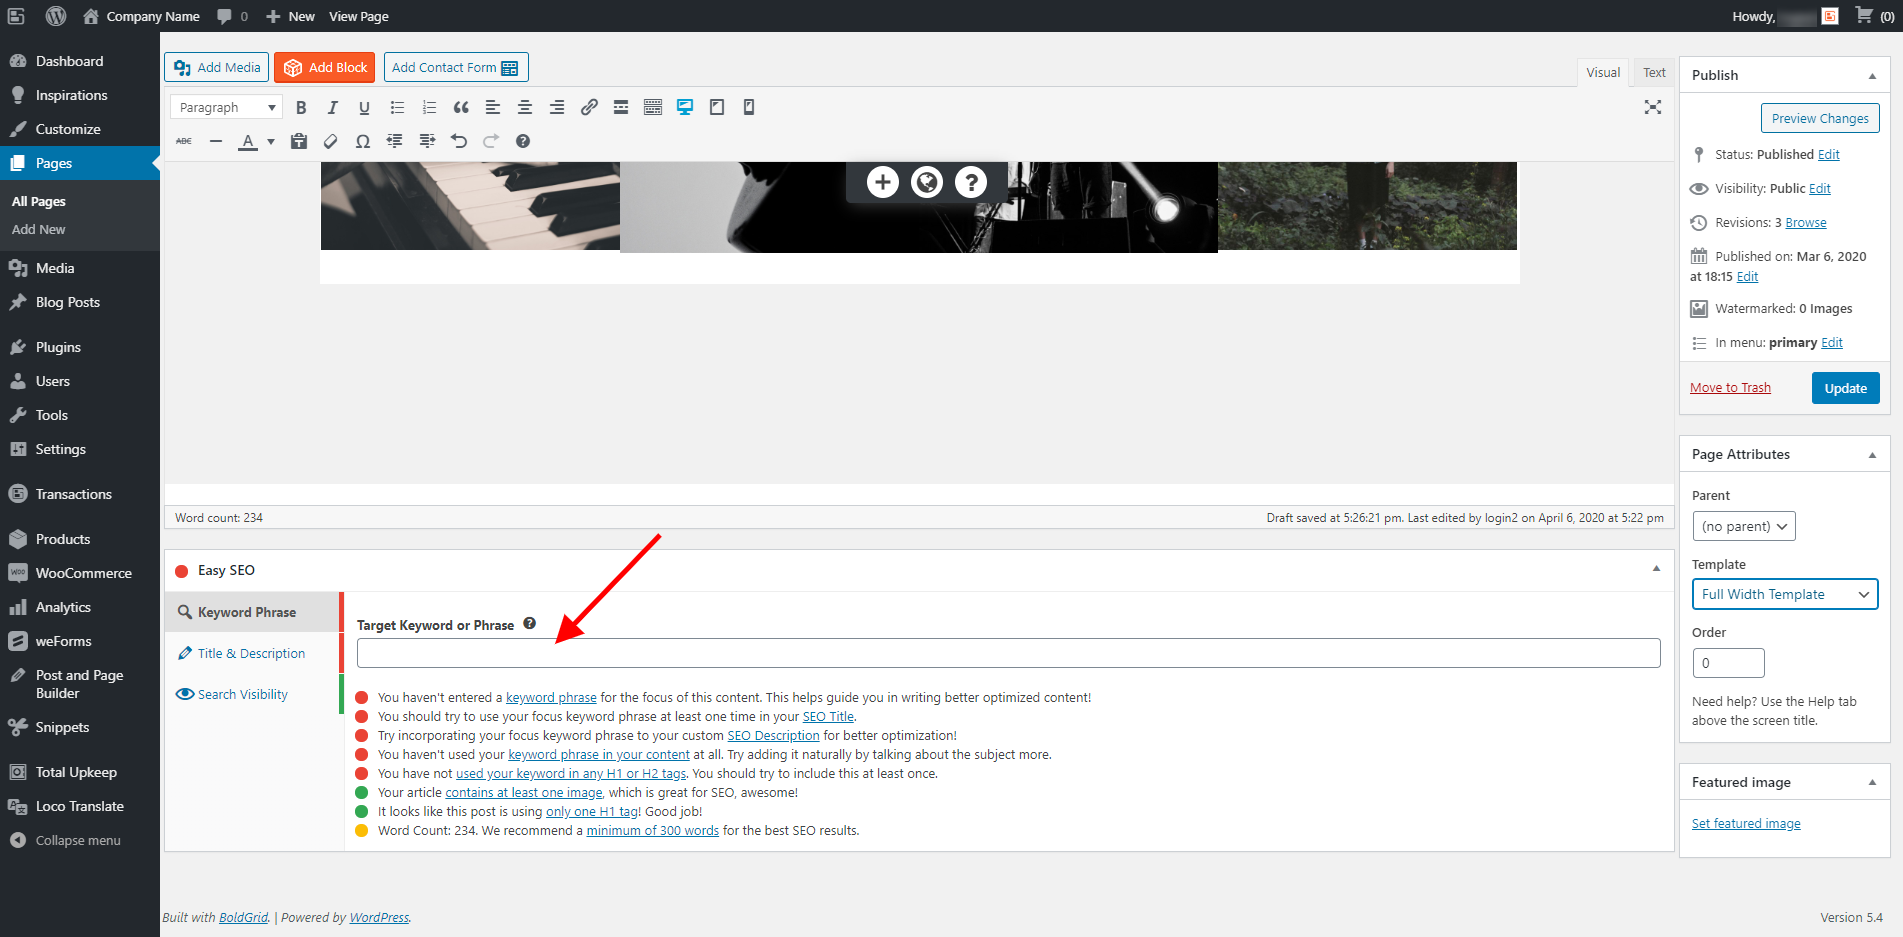Insert a special character

click(363, 141)
